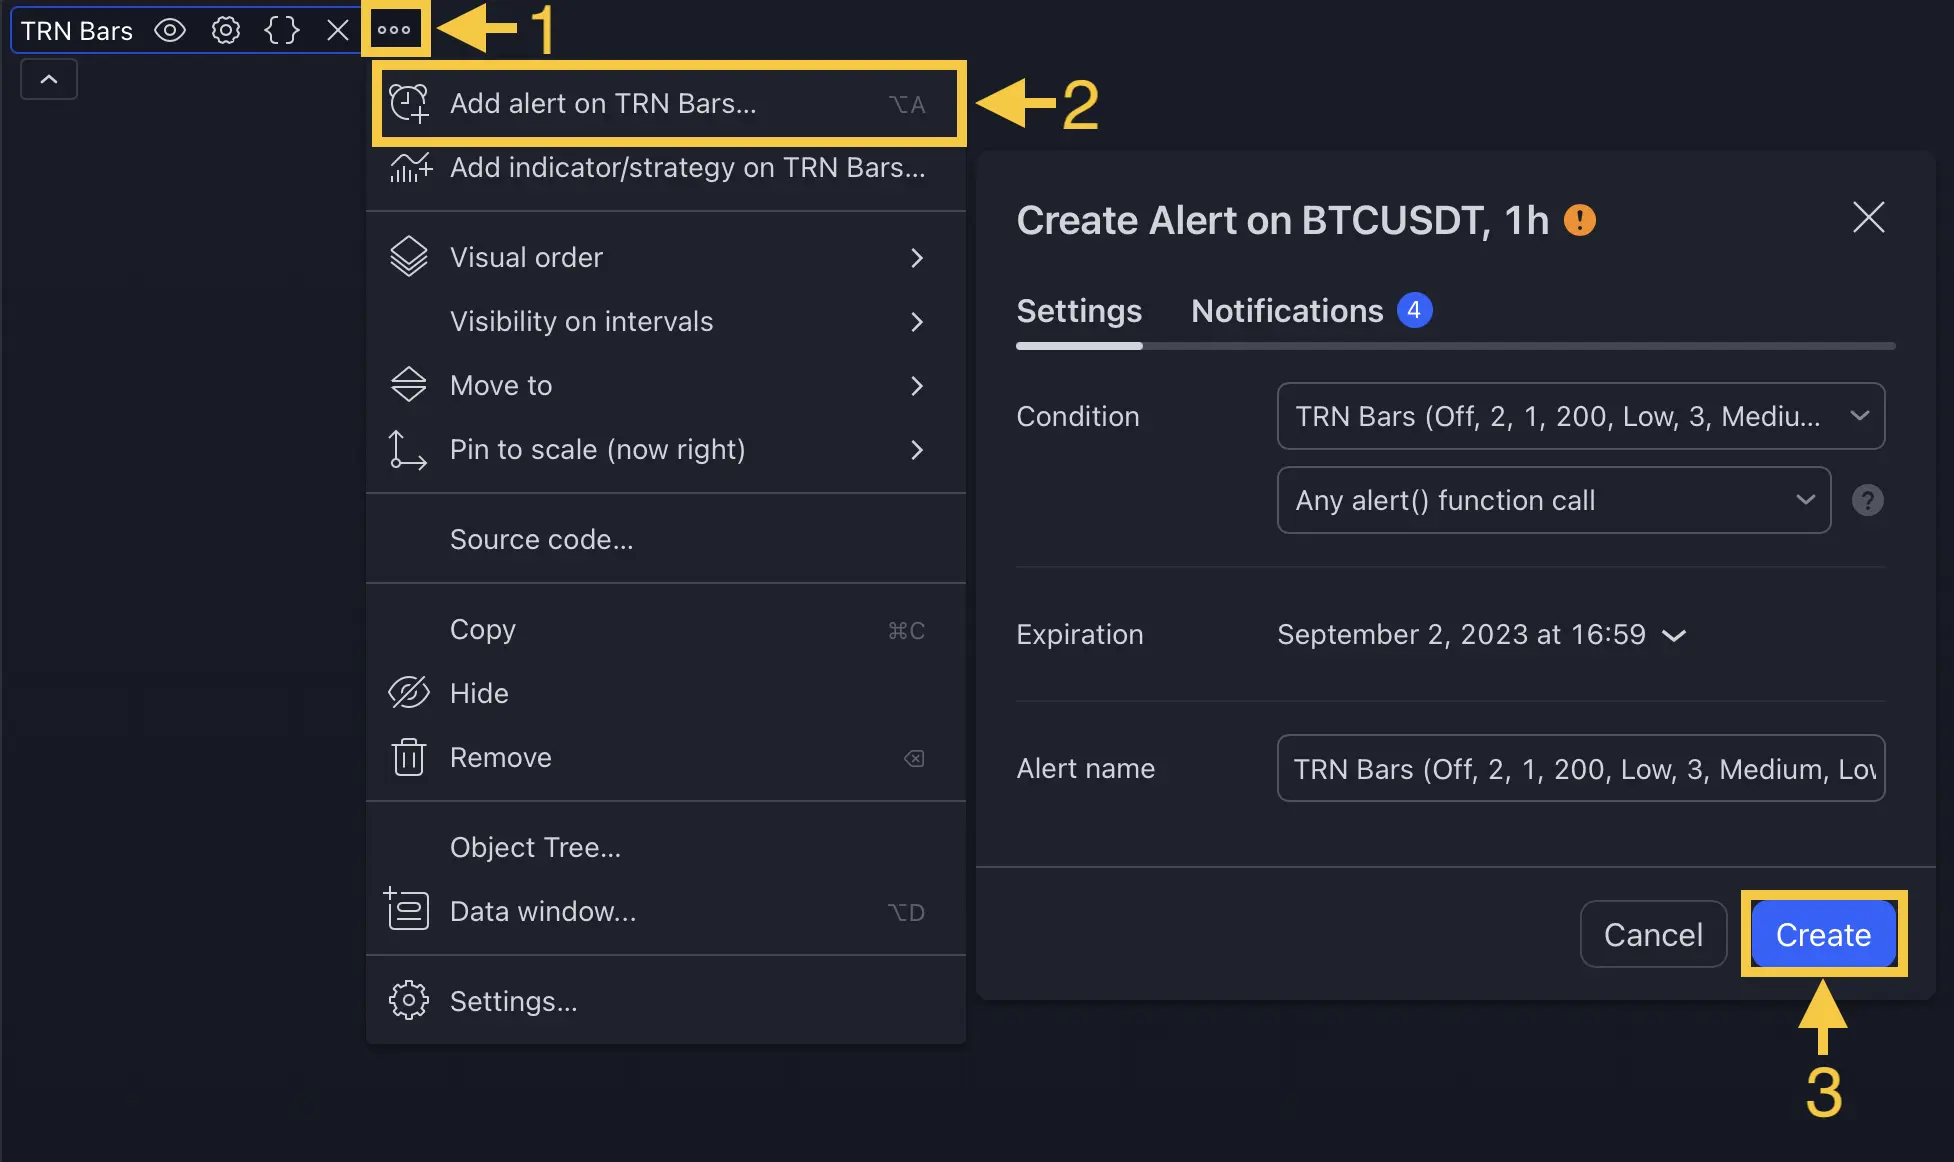This screenshot has height=1162, width=1954.
Task: Open the Any alert() function call dropdown
Action: point(1553,500)
